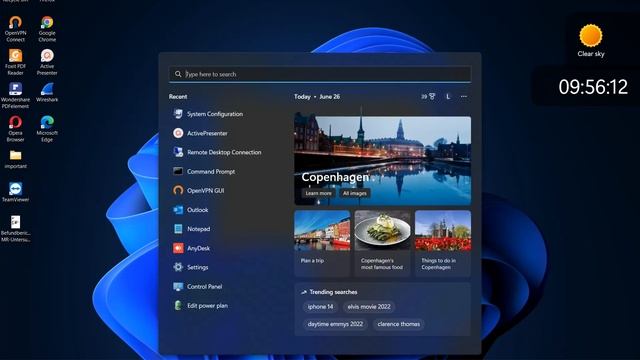
Task: Click the magnifier icon in search box
Action: (x=178, y=74)
